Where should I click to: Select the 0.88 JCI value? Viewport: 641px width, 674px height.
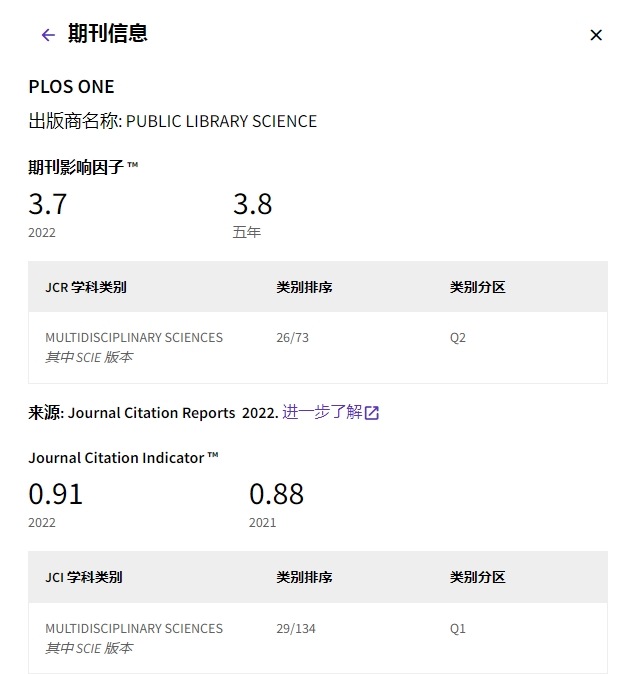click(x=276, y=494)
